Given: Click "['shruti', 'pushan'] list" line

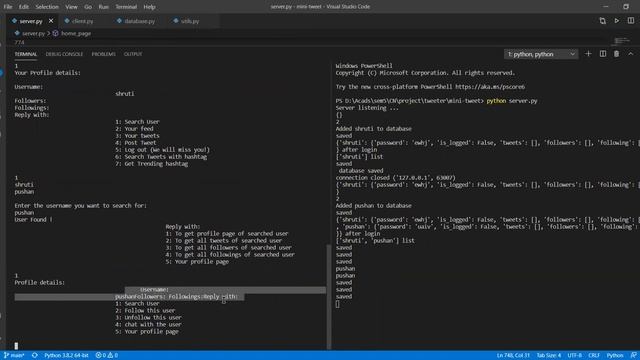Looking at the screenshot, I should click(375, 240).
